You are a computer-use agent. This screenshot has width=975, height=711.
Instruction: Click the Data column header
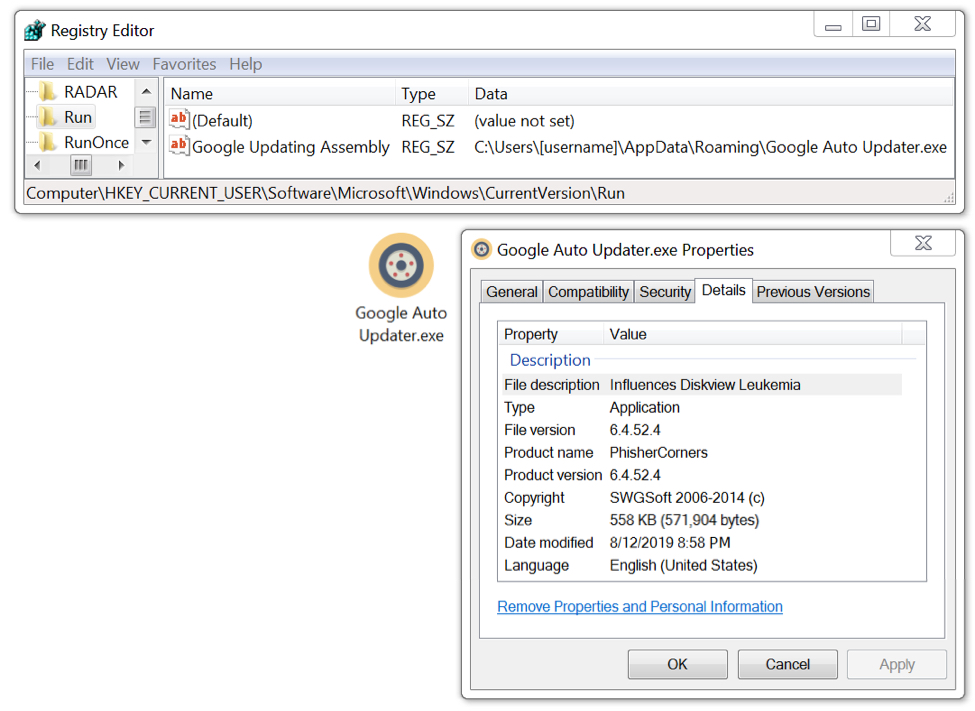coord(491,94)
